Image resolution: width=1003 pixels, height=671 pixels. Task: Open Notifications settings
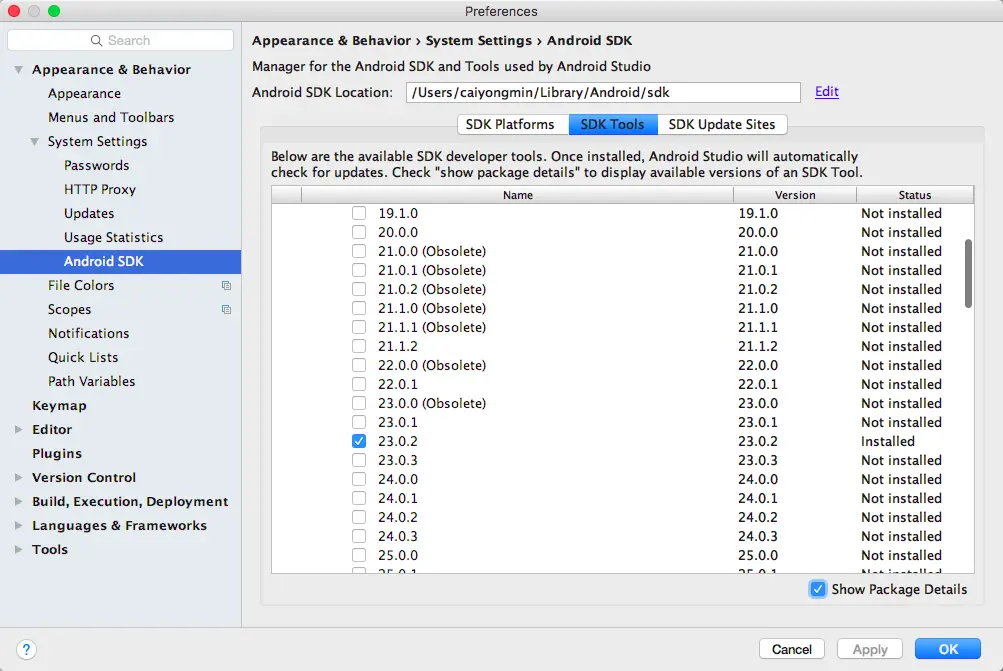click(88, 333)
